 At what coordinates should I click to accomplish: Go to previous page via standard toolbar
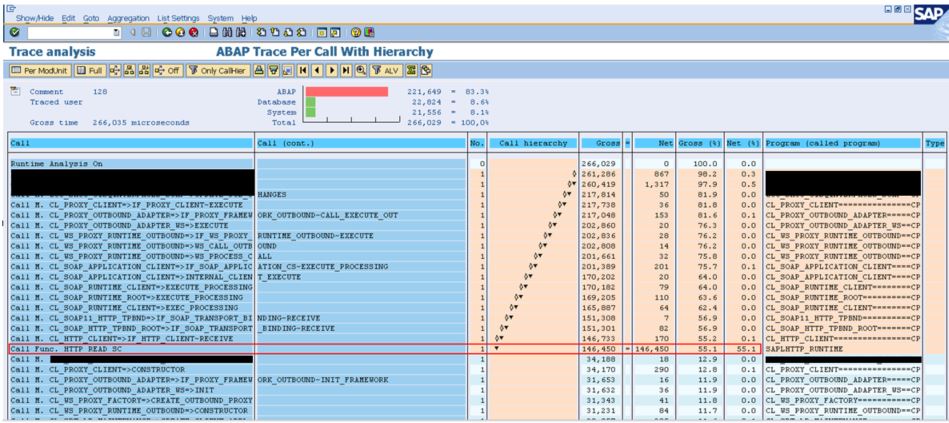pos(275,32)
